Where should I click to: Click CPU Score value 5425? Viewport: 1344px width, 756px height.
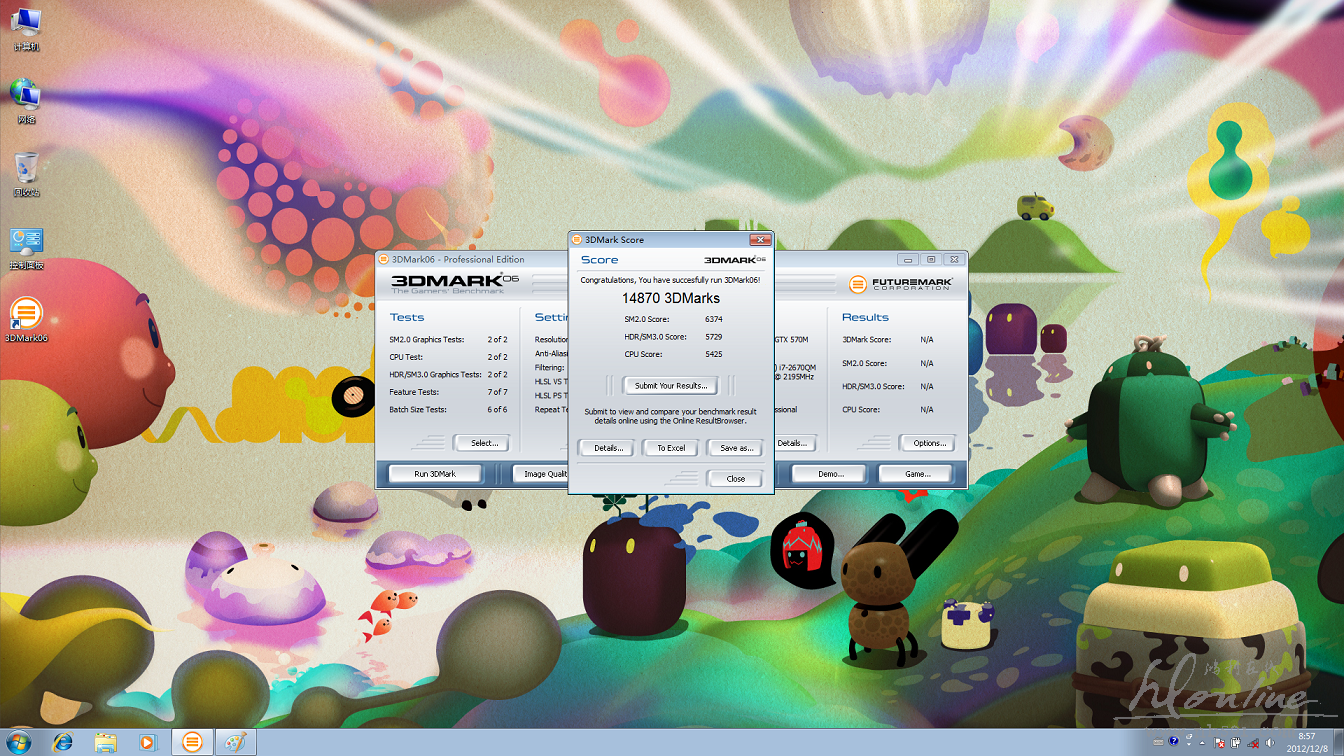point(713,354)
